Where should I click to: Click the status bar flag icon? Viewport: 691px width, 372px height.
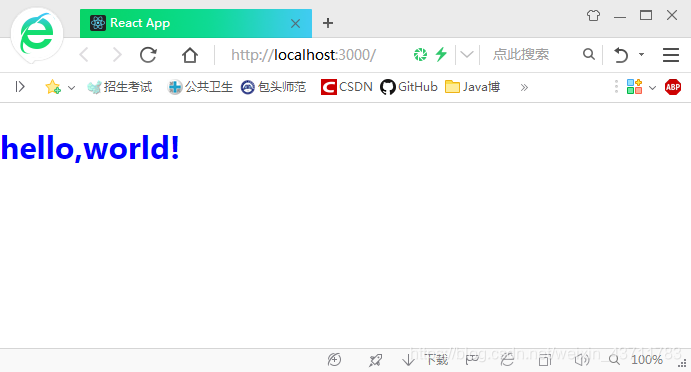point(472,360)
